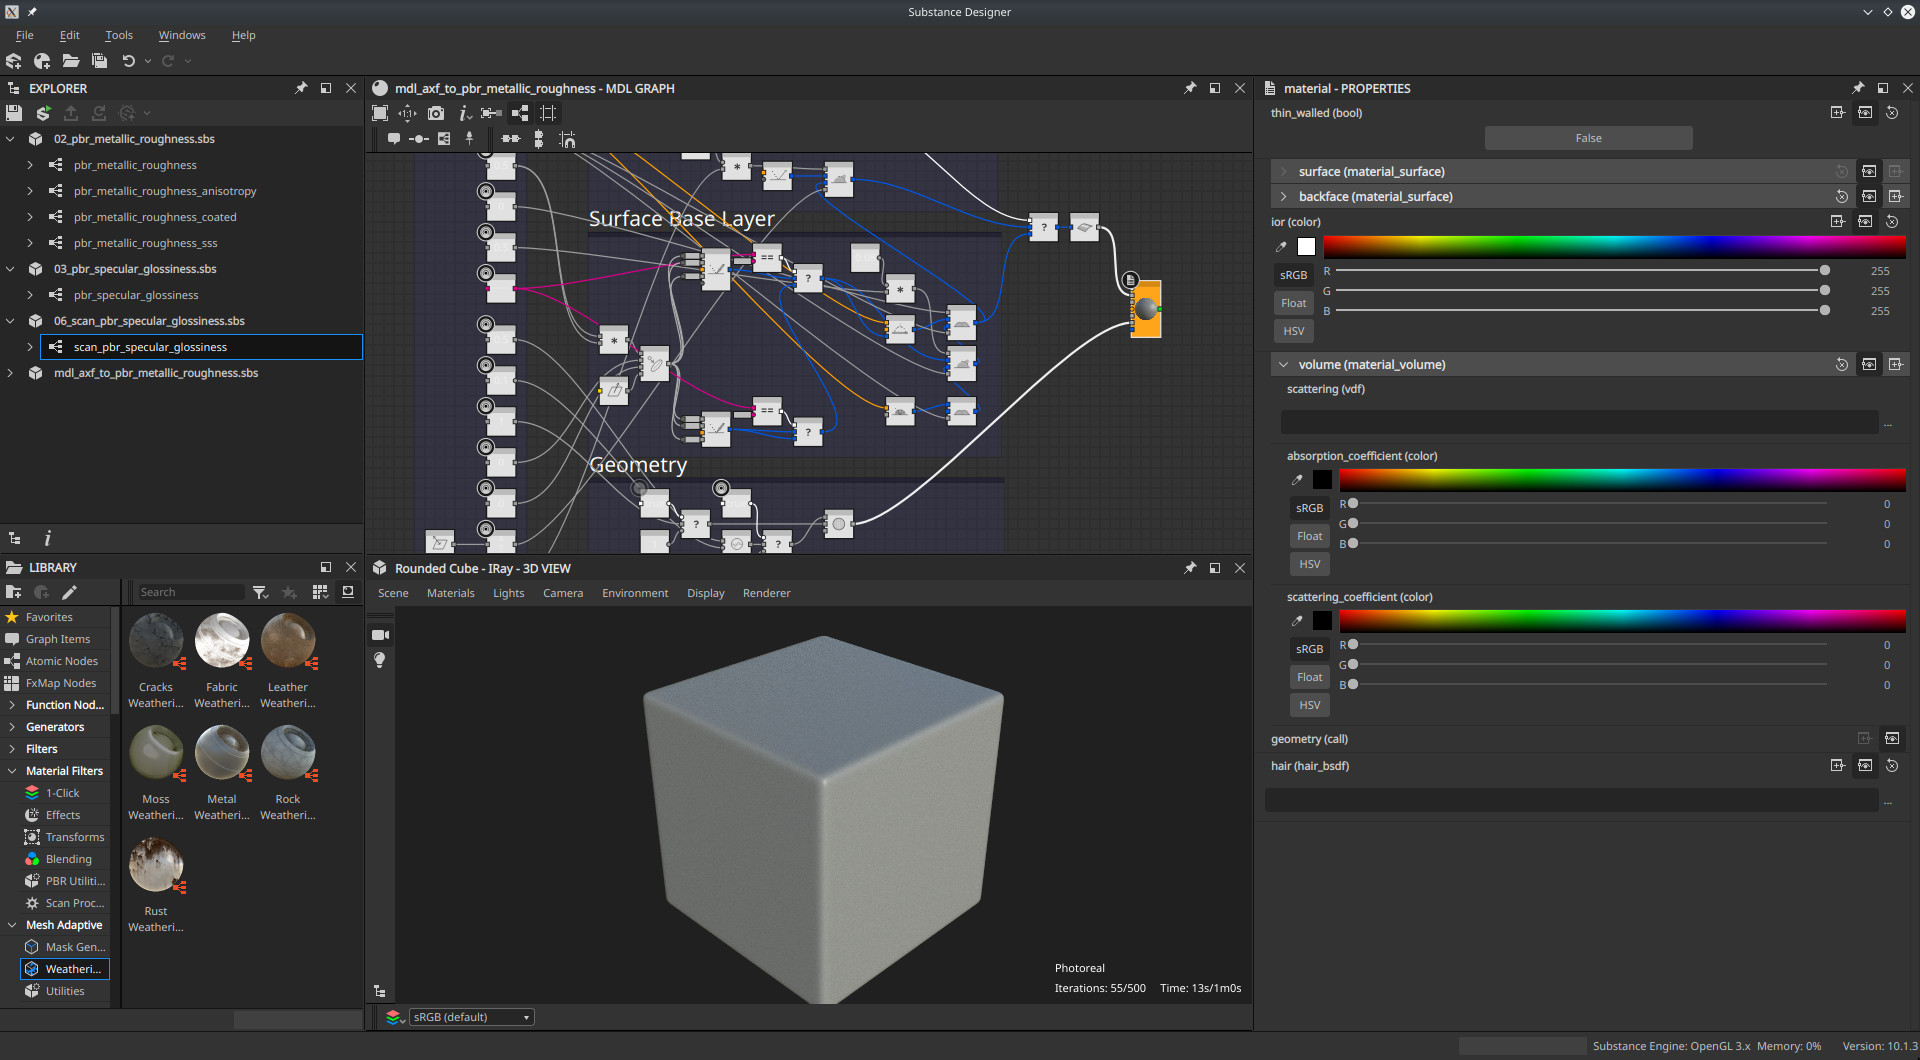
Task: Open the Tools menu
Action: (119, 35)
